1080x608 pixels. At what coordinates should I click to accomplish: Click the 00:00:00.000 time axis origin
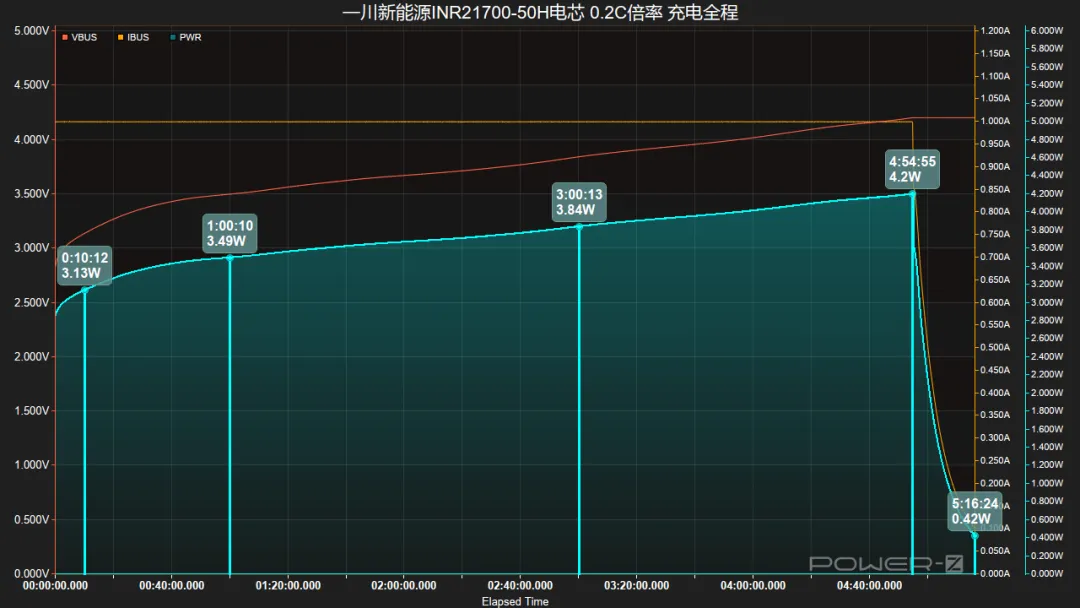point(55,585)
